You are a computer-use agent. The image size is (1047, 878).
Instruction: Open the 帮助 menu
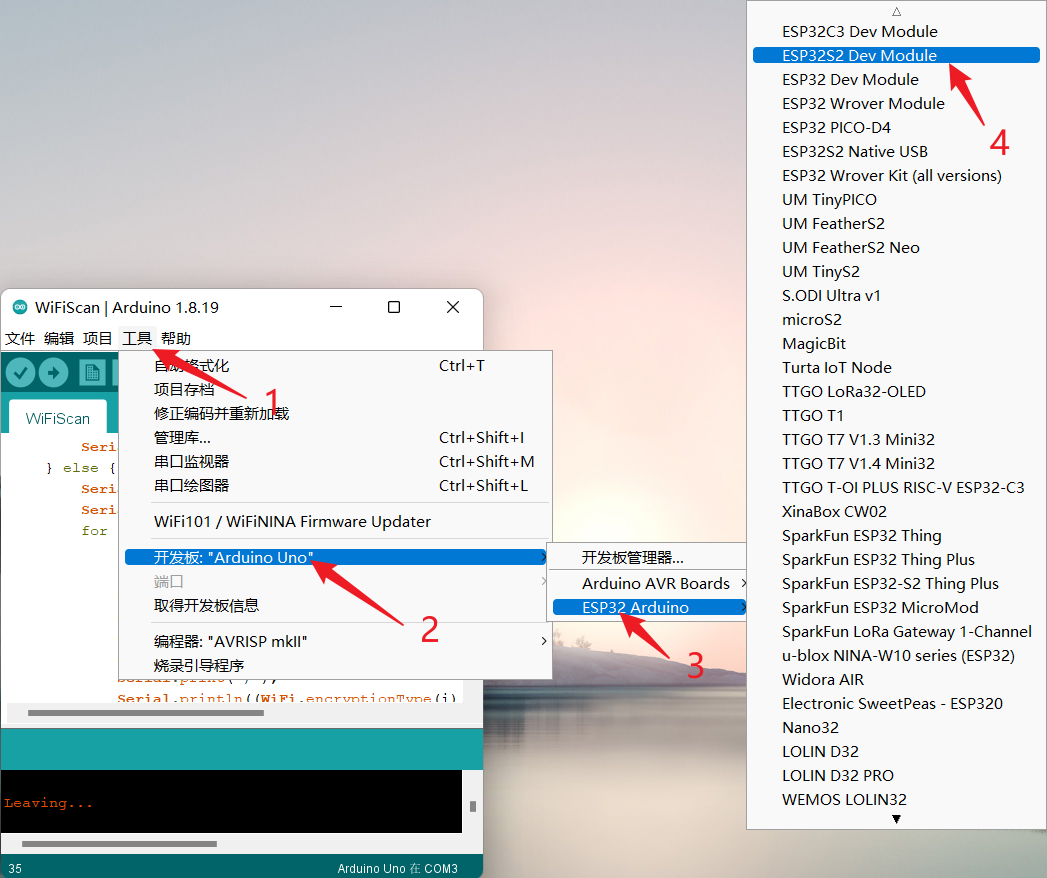pyautogui.click(x=176, y=339)
